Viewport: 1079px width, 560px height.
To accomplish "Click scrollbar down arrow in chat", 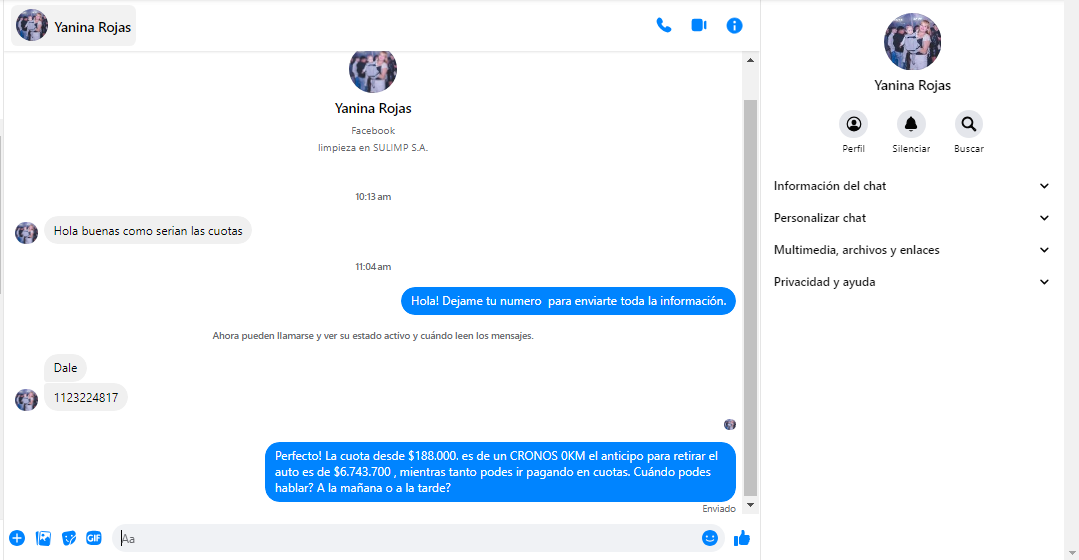I will pyautogui.click(x=750, y=505).
